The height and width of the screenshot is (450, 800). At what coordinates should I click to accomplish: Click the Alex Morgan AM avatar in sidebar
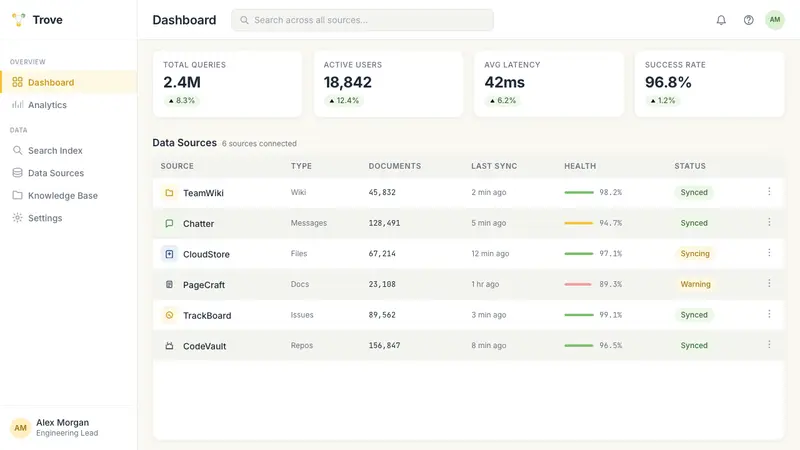(x=20, y=428)
